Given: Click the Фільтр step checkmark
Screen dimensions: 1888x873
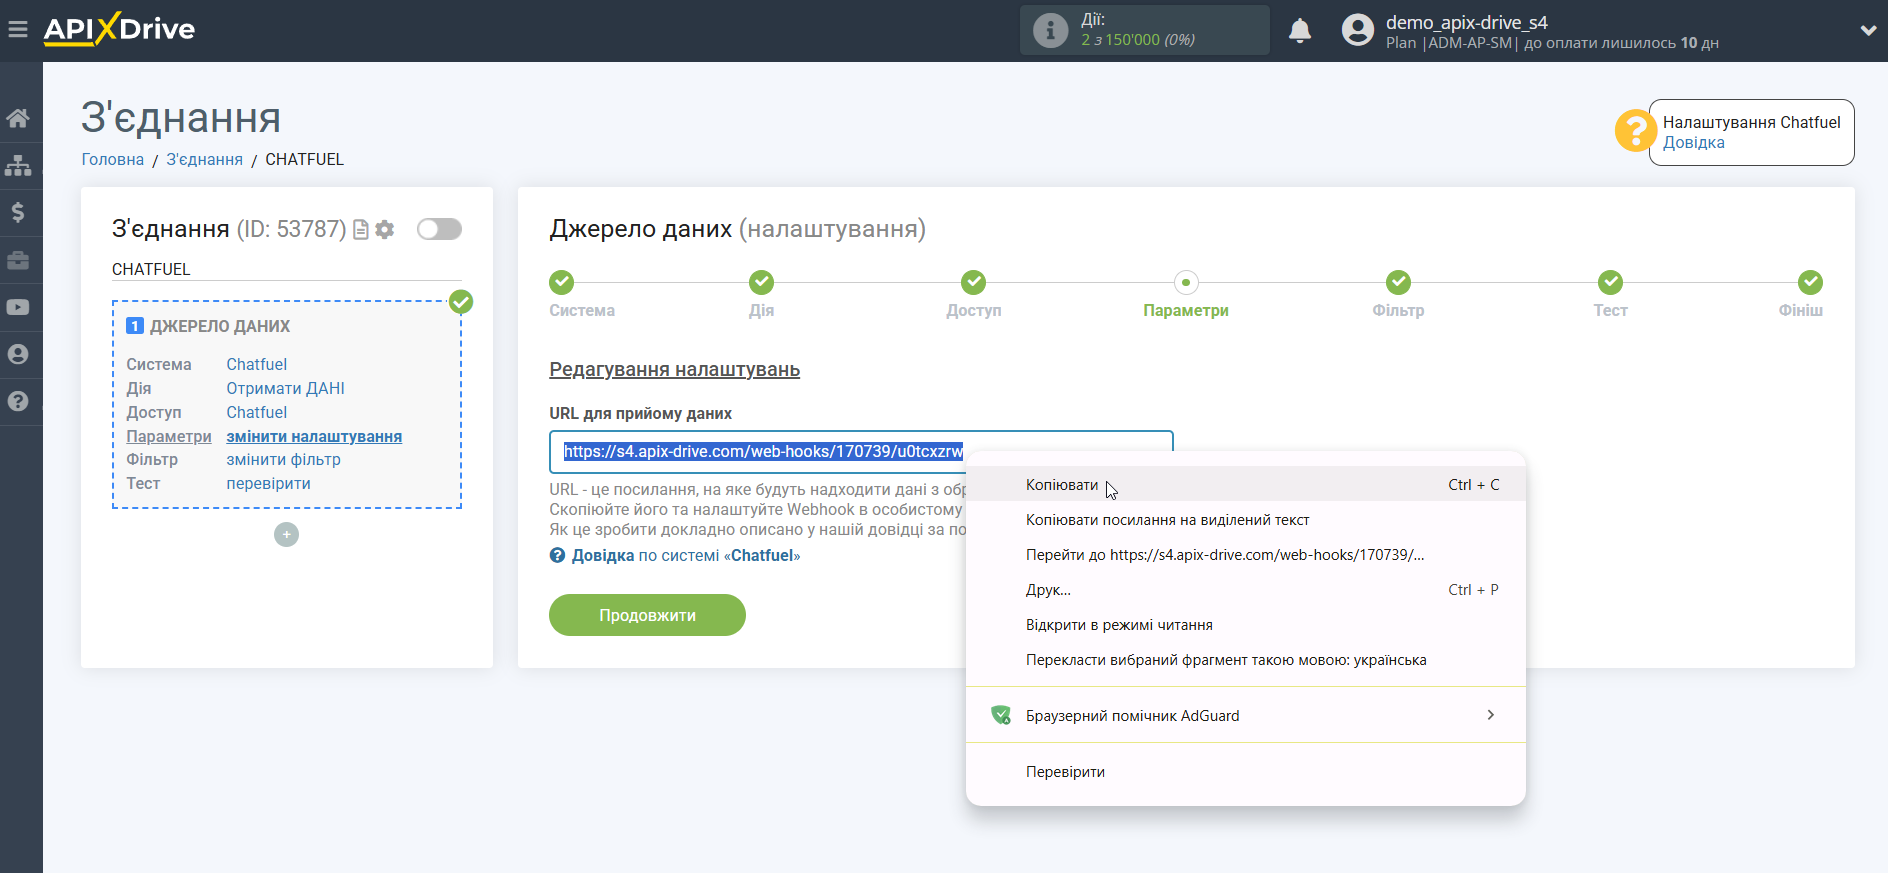Looking at the screenshot, I should [x=1398, y=282].
